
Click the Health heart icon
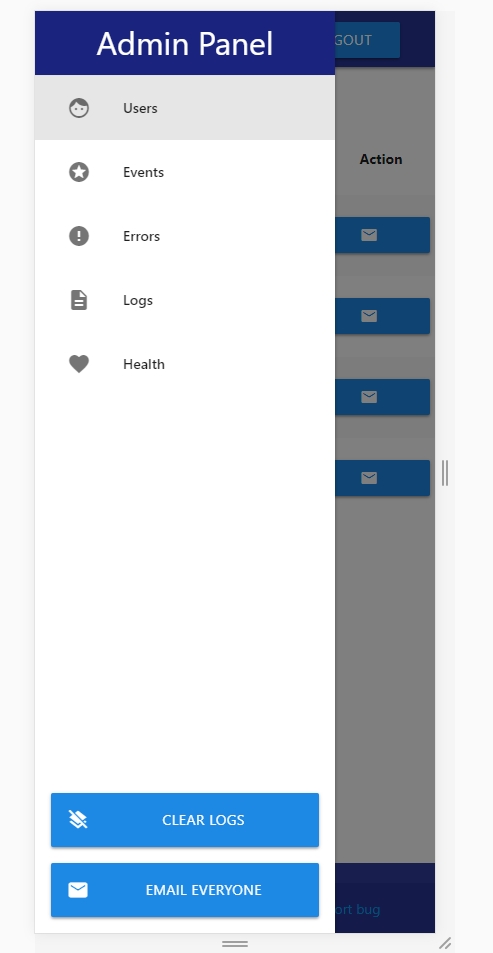(x=78, y=364)
